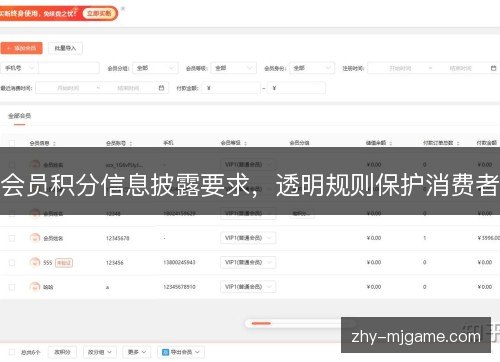The width and height of the screenshot is (500, 362).
Task: Tick the checkbox for the account a row
Action: (x=12, y=287)
